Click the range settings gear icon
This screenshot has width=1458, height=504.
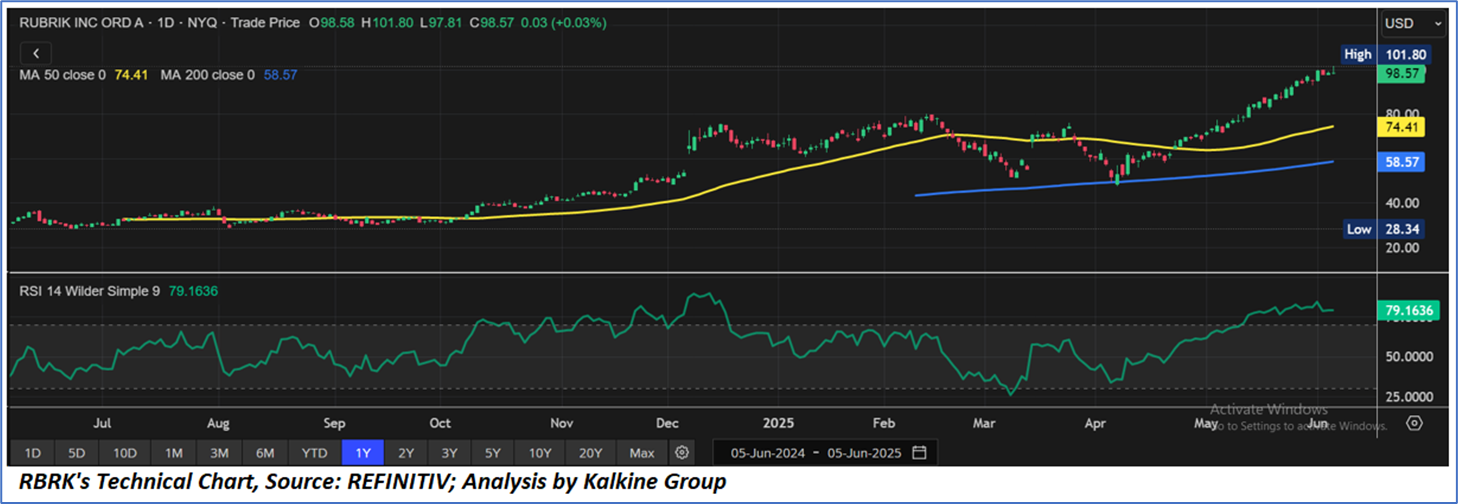(x=682, y=453)
